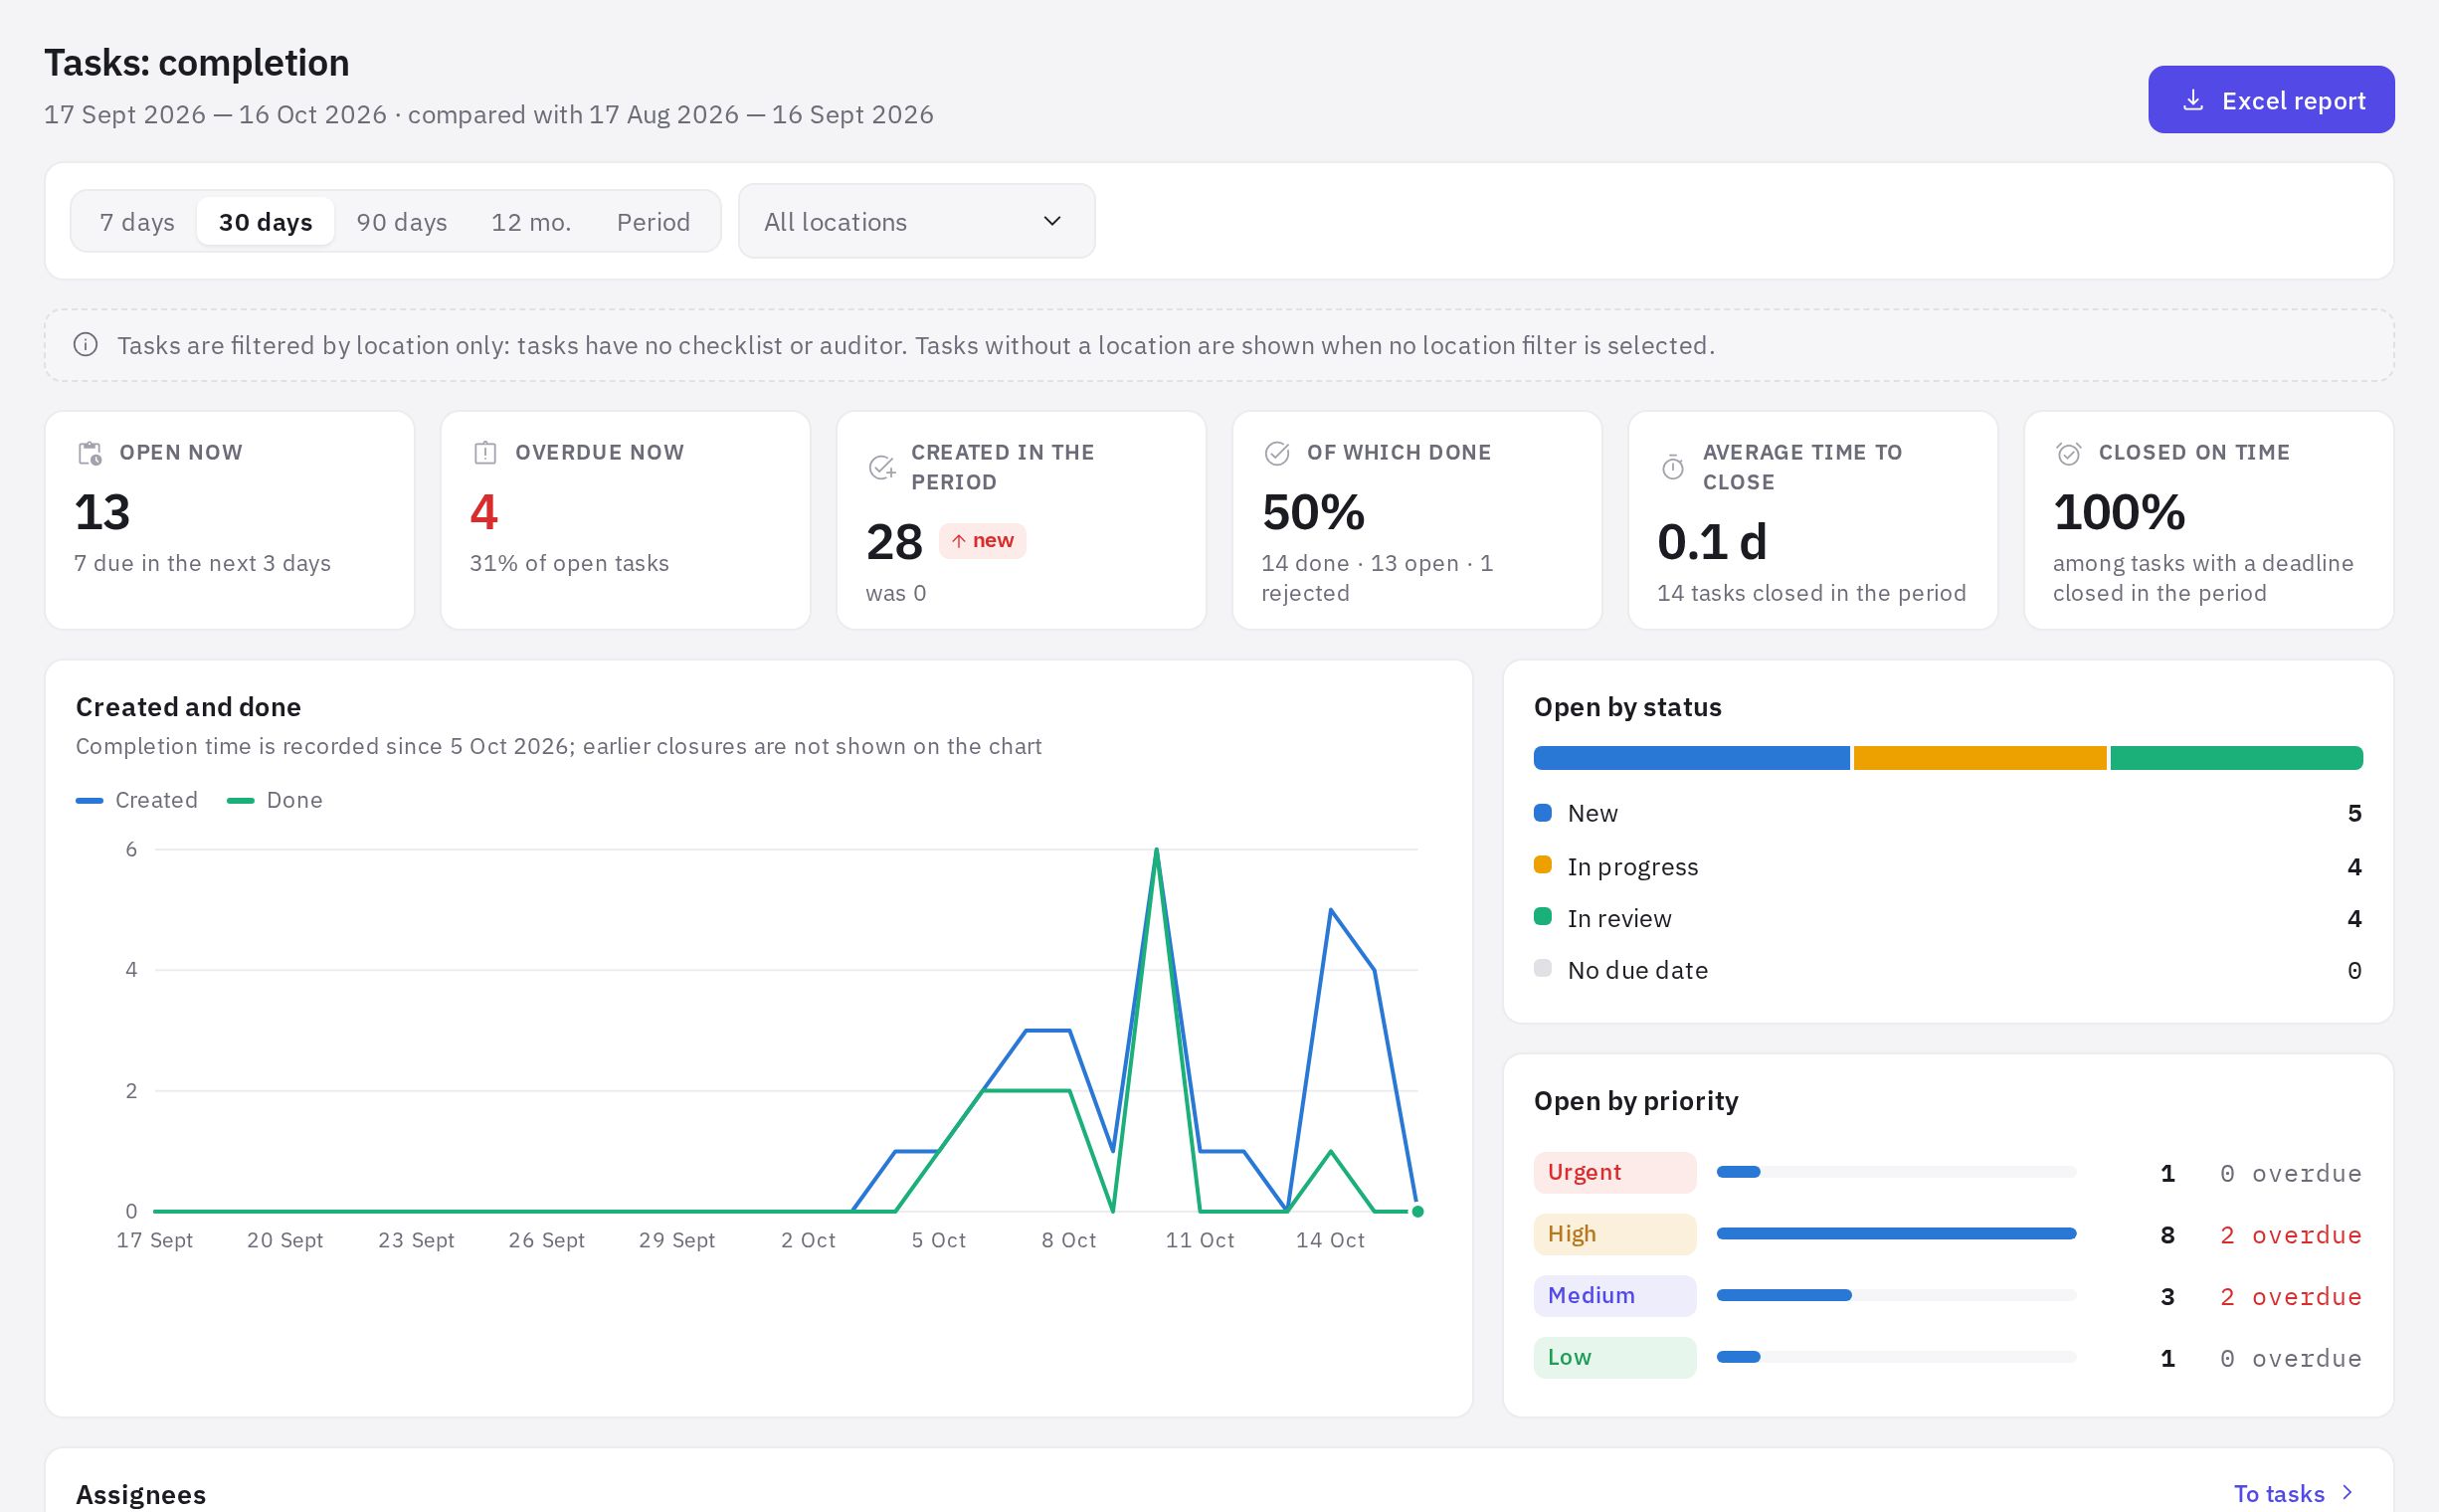Click the info icon in the filter notice
This screenshot has height=1512, width=2439.
tap(86, 345)
